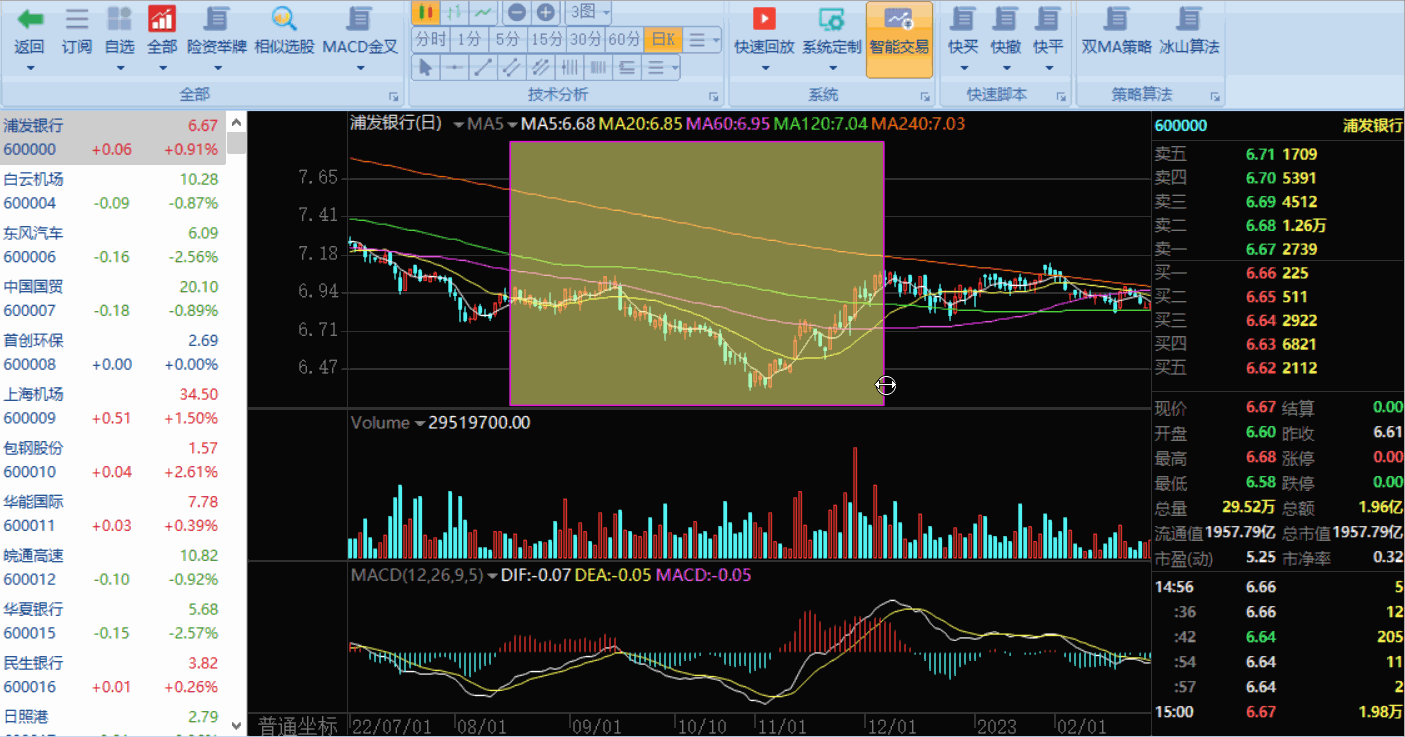Click the green 返回 back arrow icon
1405x737 pixels.
coord(30,18)
